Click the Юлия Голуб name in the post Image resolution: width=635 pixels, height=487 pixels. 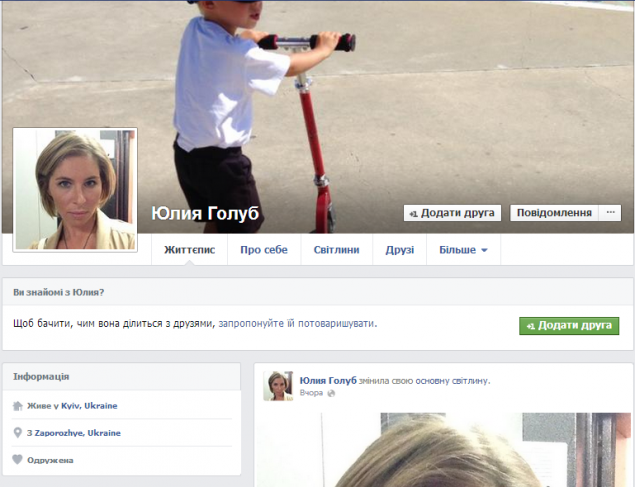(328, 381)
